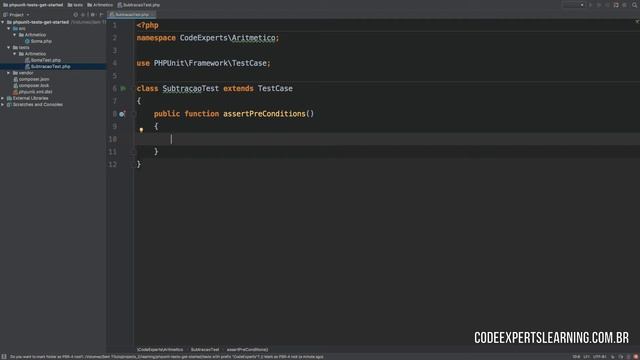
Task: Click the LF line separator indicator in status bar
Action: (x=587, y=357)
